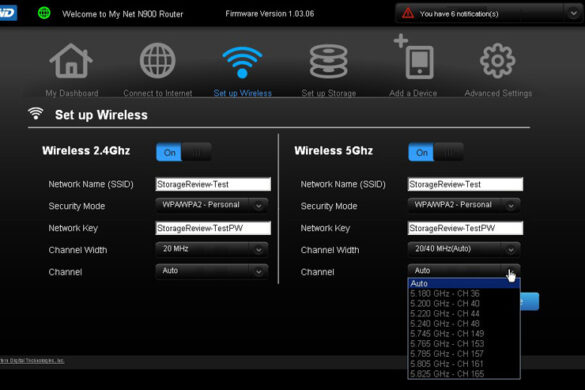This screenshot has height=390, width=585.
Task: Select 5.785 GHz - CH 157
Action: pyautogui.click(x=464, y=354)
